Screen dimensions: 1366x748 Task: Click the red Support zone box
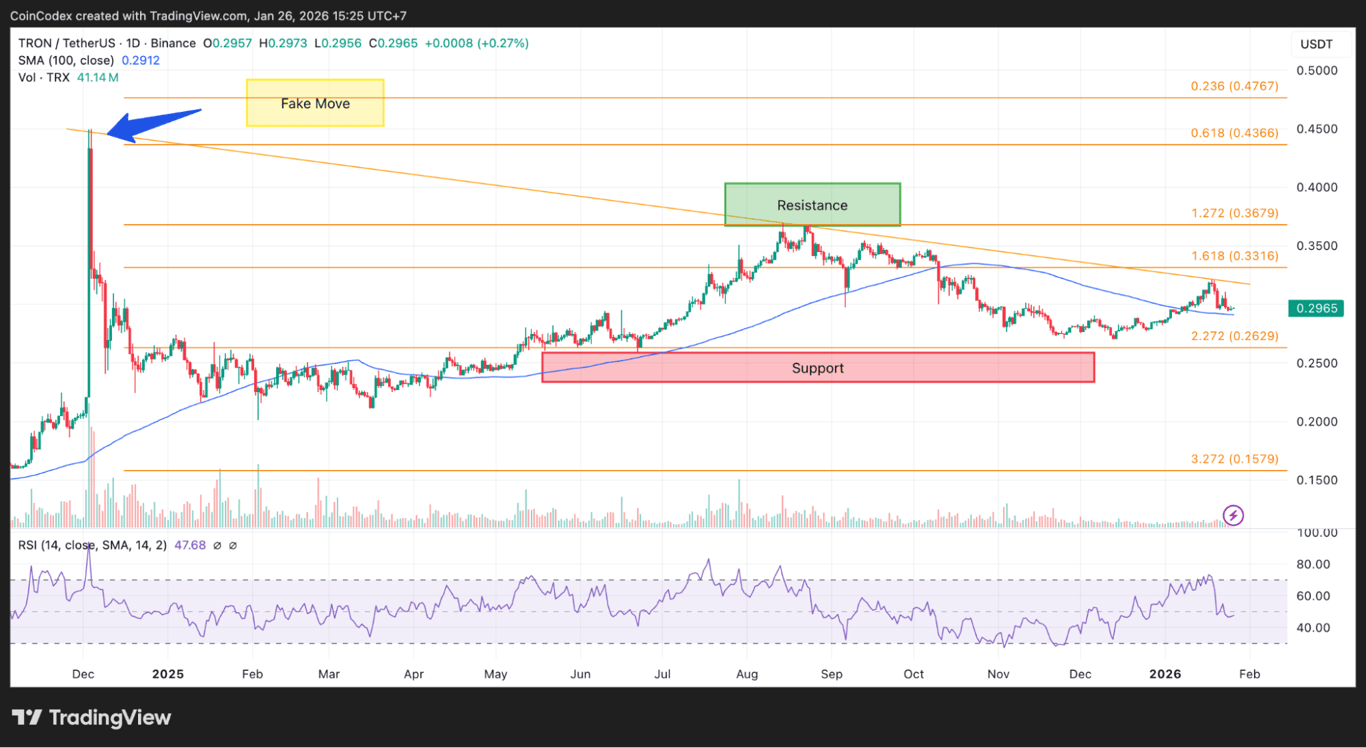(818, 367)
